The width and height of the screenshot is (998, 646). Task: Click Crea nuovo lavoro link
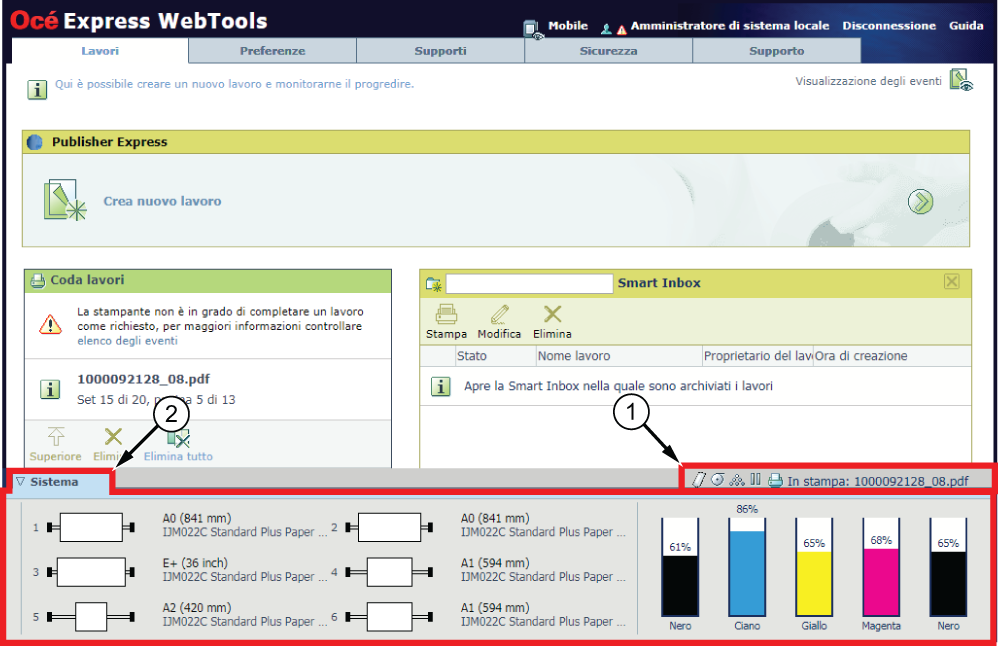click(x=162, y=201)
